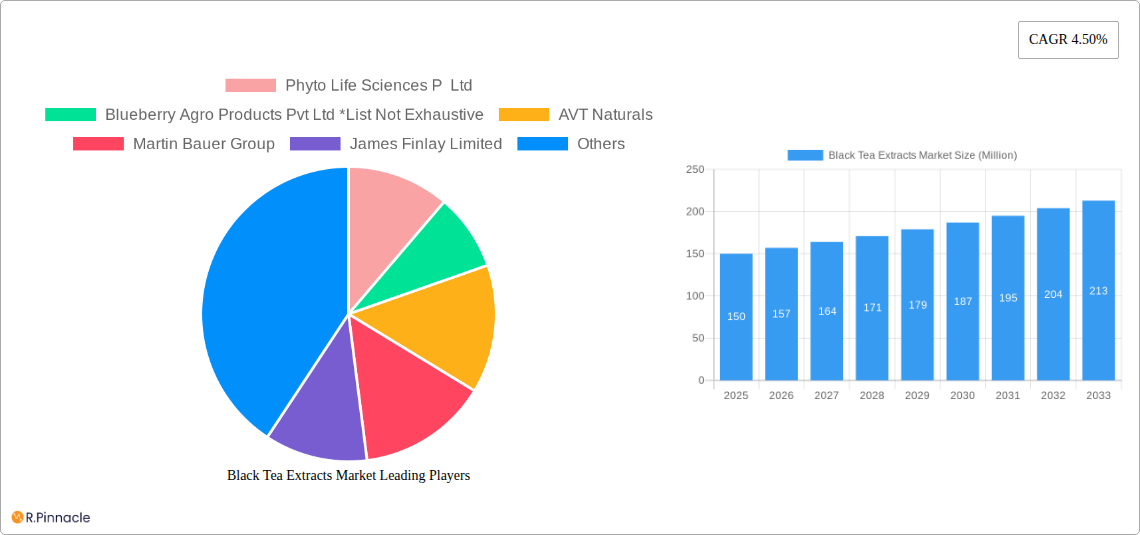Click the 2029 x-axis label

coord(918,395)
